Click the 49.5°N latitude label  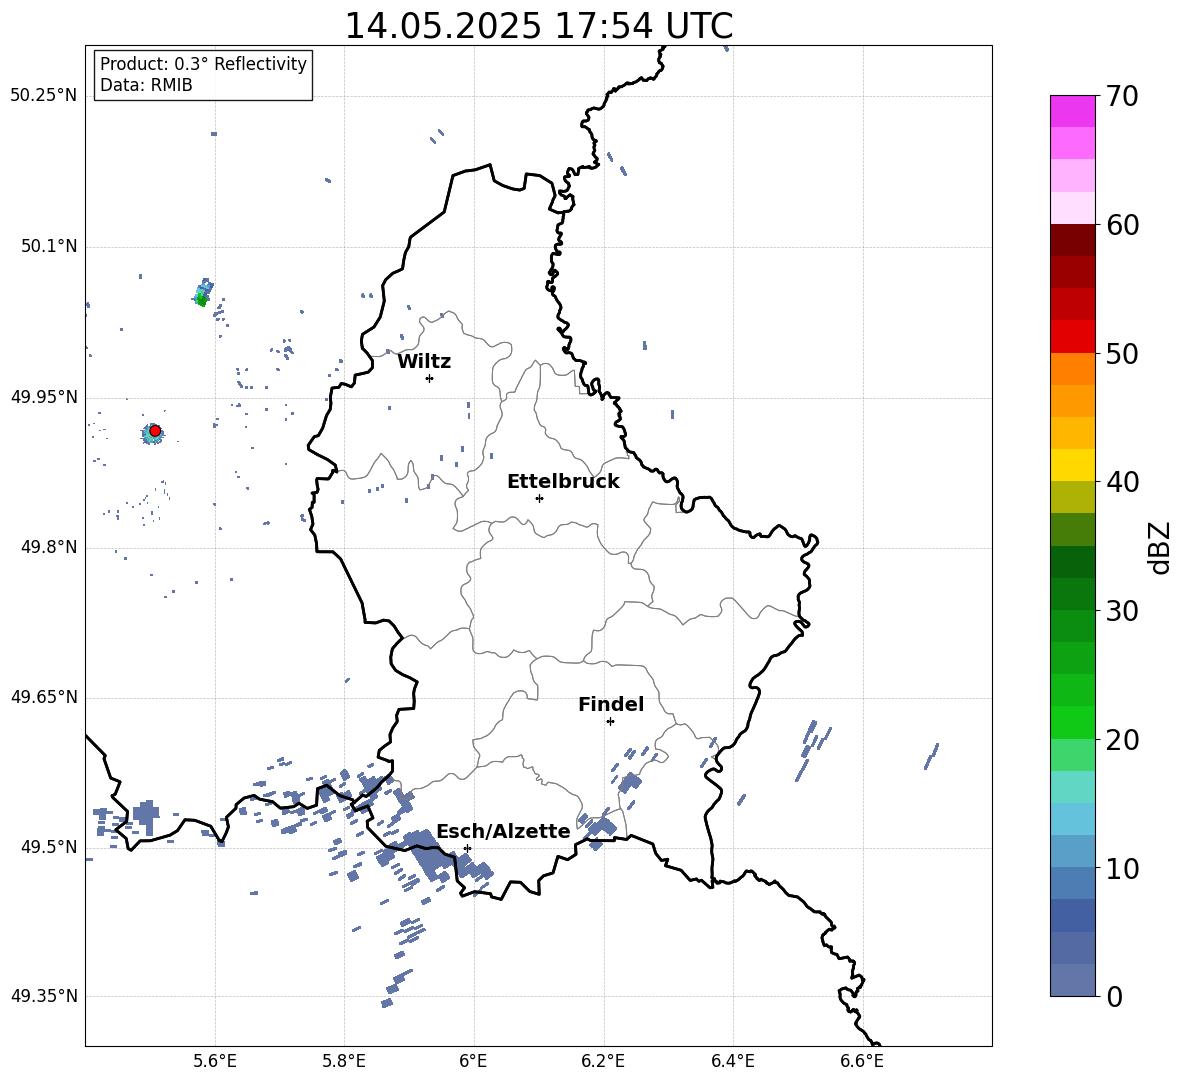tap(49, 847)
